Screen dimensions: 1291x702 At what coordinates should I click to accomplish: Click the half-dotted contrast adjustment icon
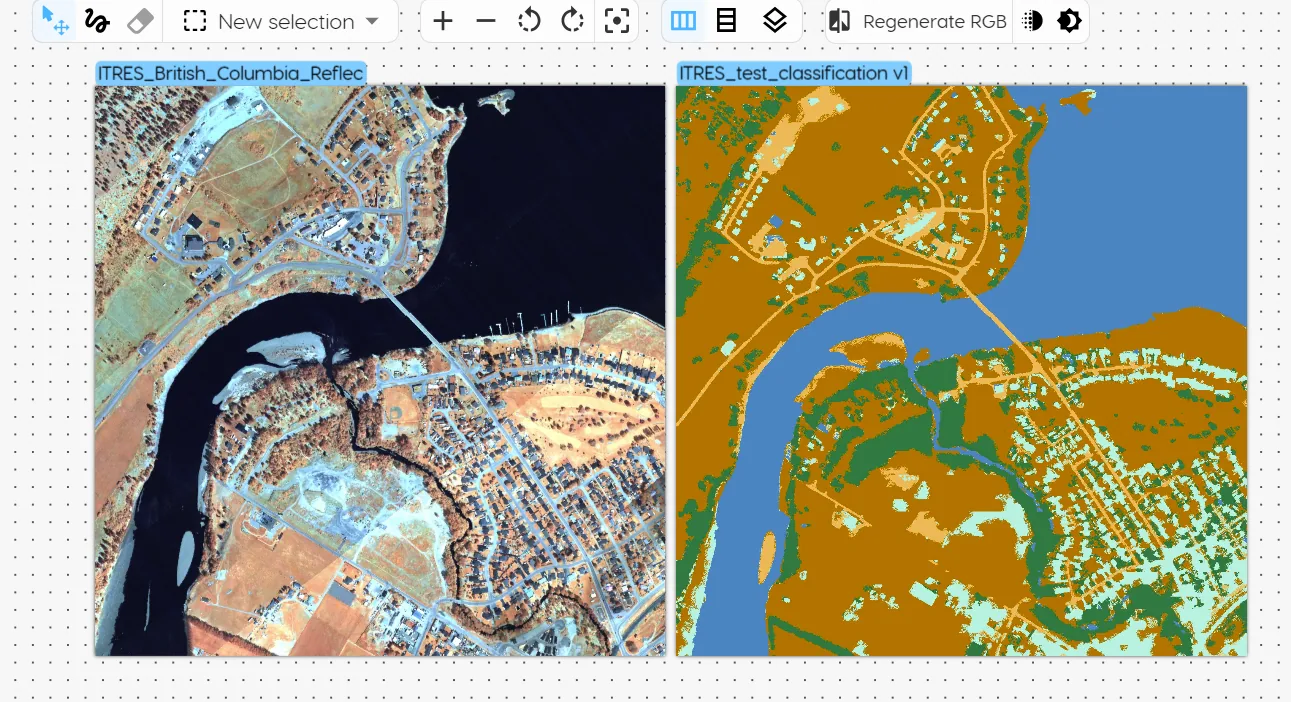[1033, 21]
